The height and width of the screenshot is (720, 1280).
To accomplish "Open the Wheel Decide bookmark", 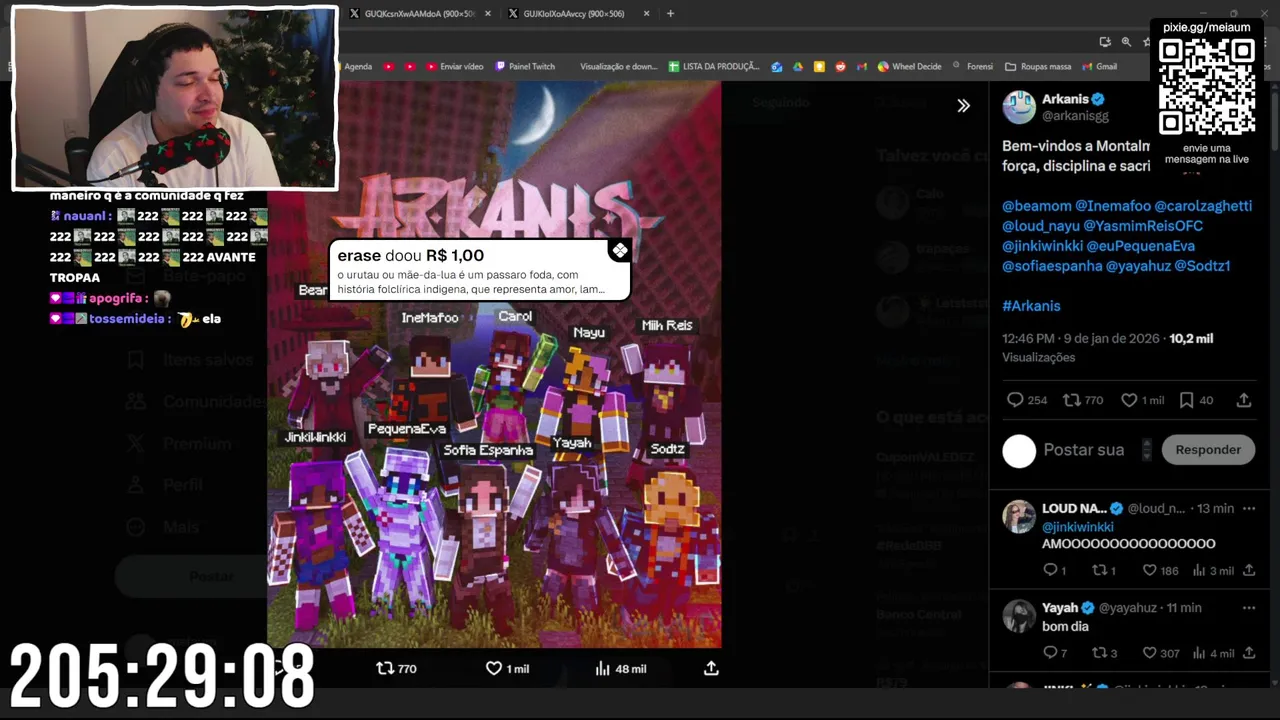I will click(x=909, y=67).
